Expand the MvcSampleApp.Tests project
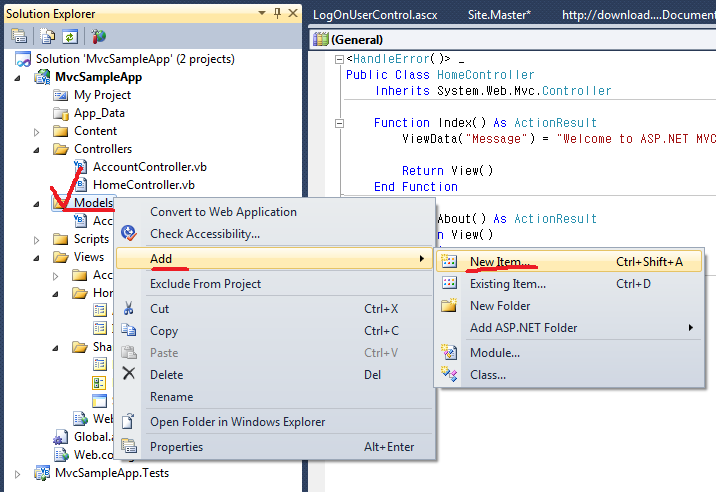 click(x=17, y=474)
